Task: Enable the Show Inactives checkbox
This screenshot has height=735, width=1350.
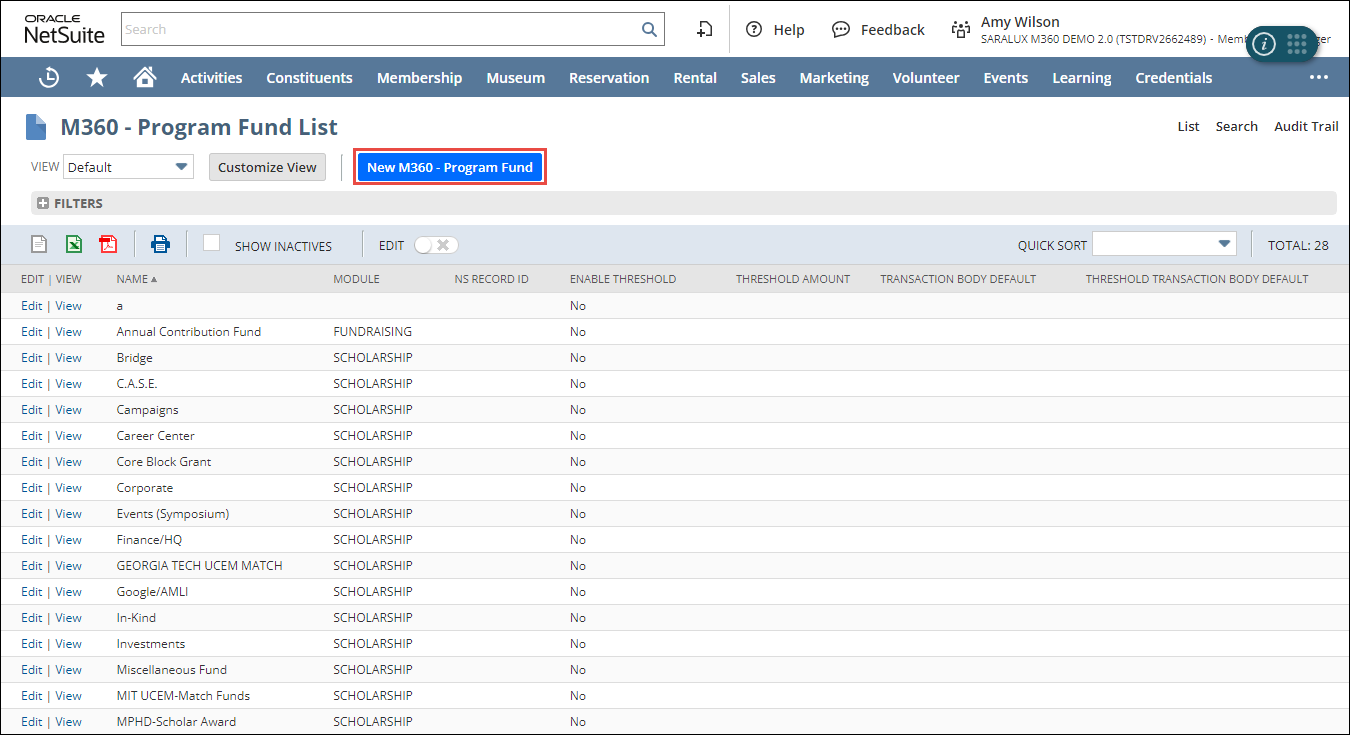Action: [212, 243]
